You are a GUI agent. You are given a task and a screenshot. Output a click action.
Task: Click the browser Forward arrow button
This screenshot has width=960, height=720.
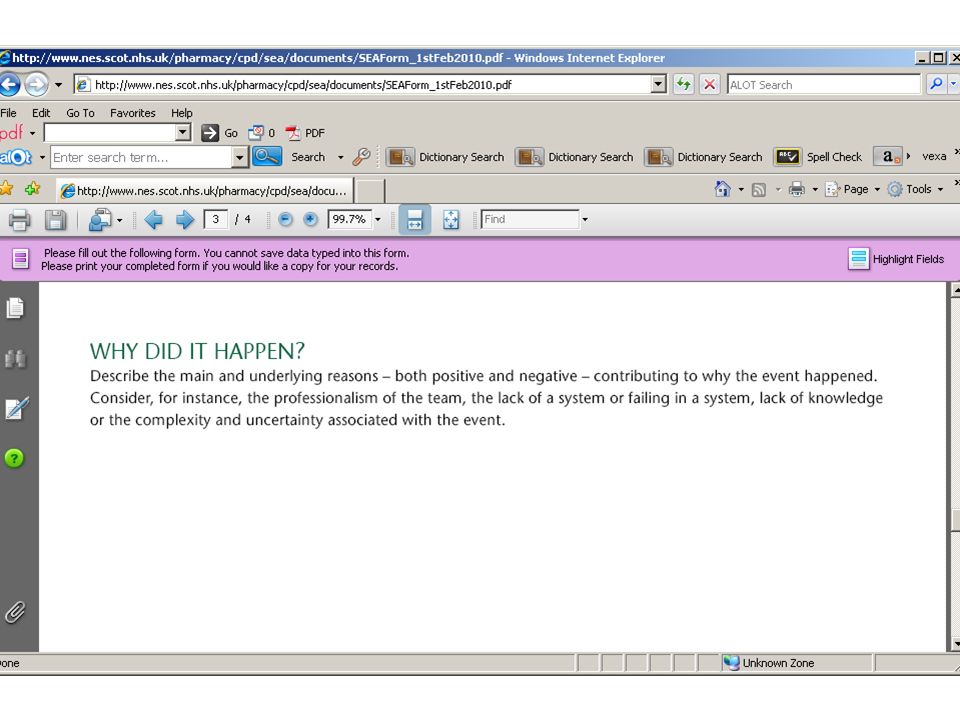coord(36,84)
